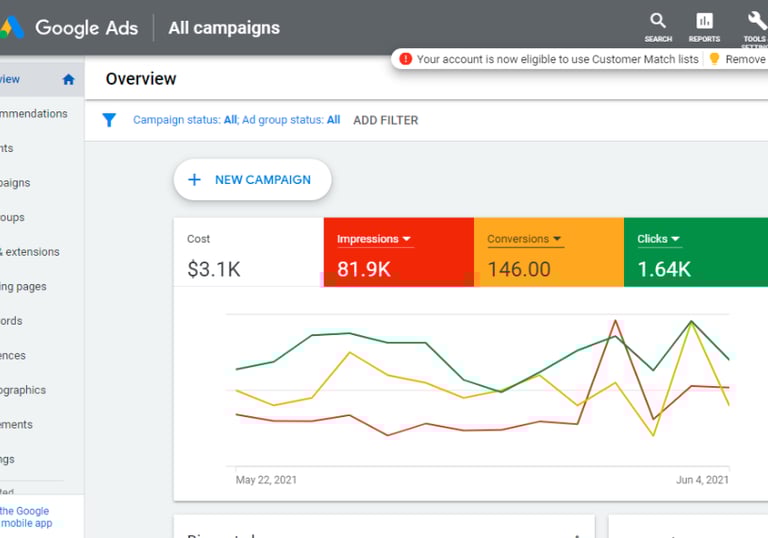Click the Ad group status All filter
The width and height of the screenshot is (768, 538).
coord(291,120)
